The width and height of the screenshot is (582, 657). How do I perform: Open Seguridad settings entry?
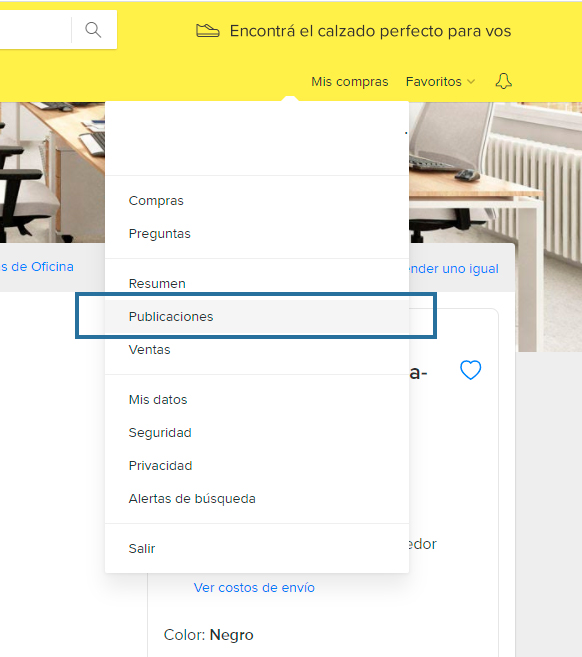257,432
